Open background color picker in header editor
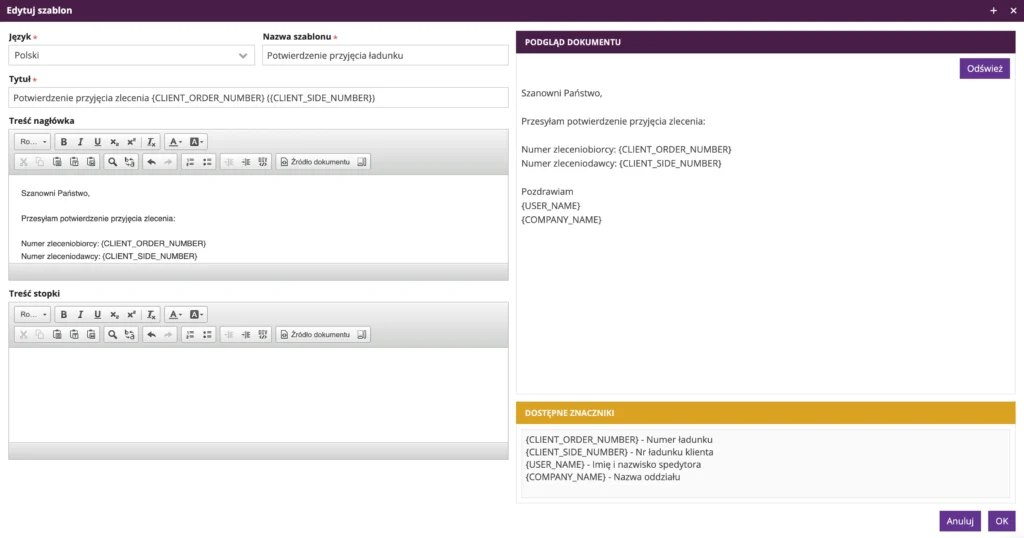Viewport: 1024px width, 538px height. coord(196,142)
